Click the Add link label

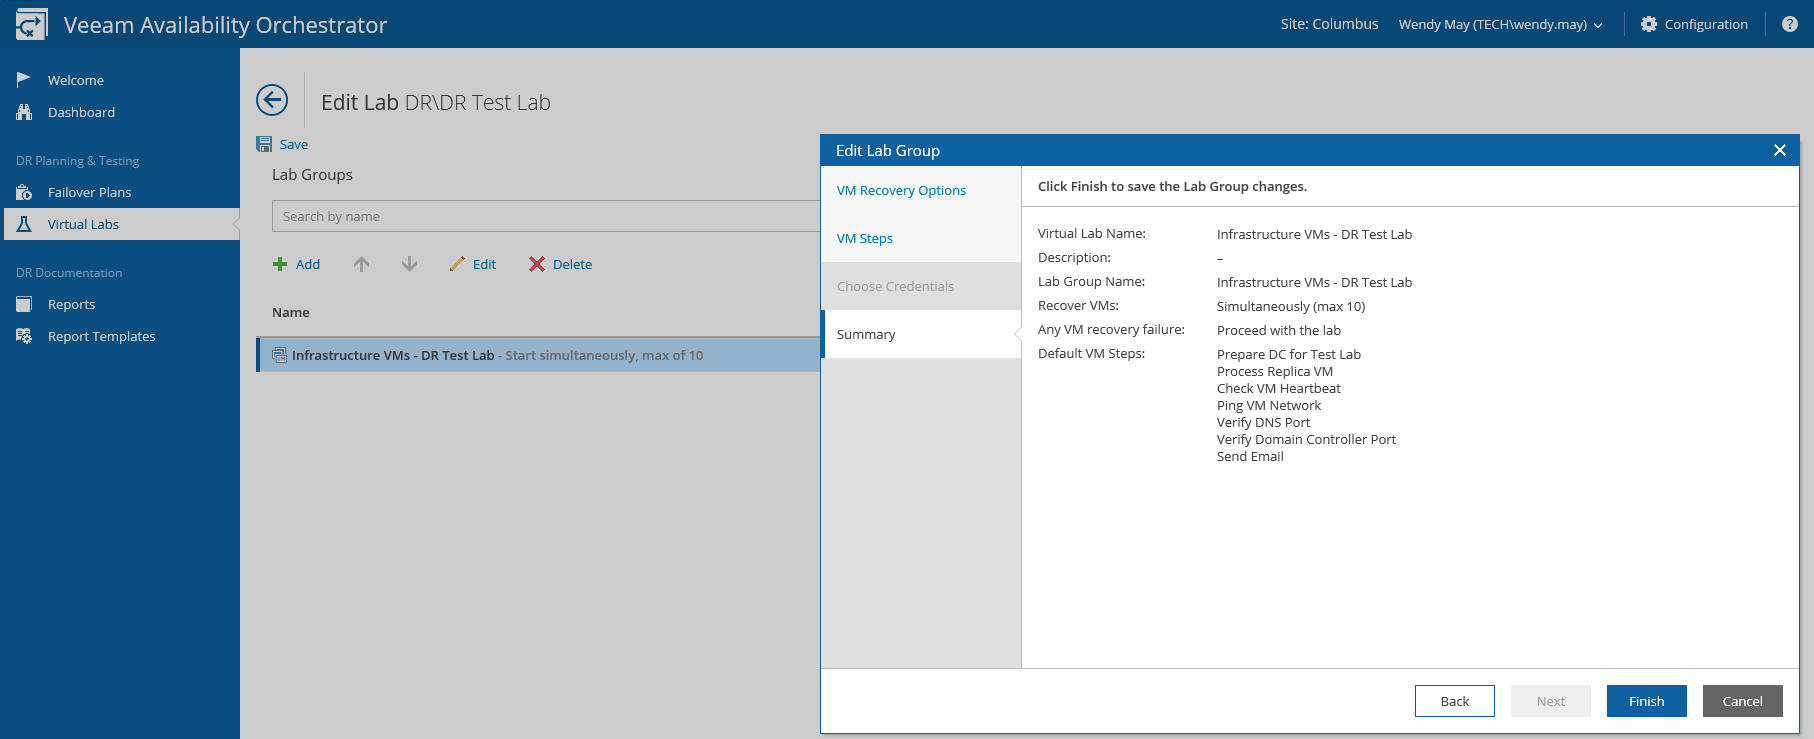click(308, 264)
